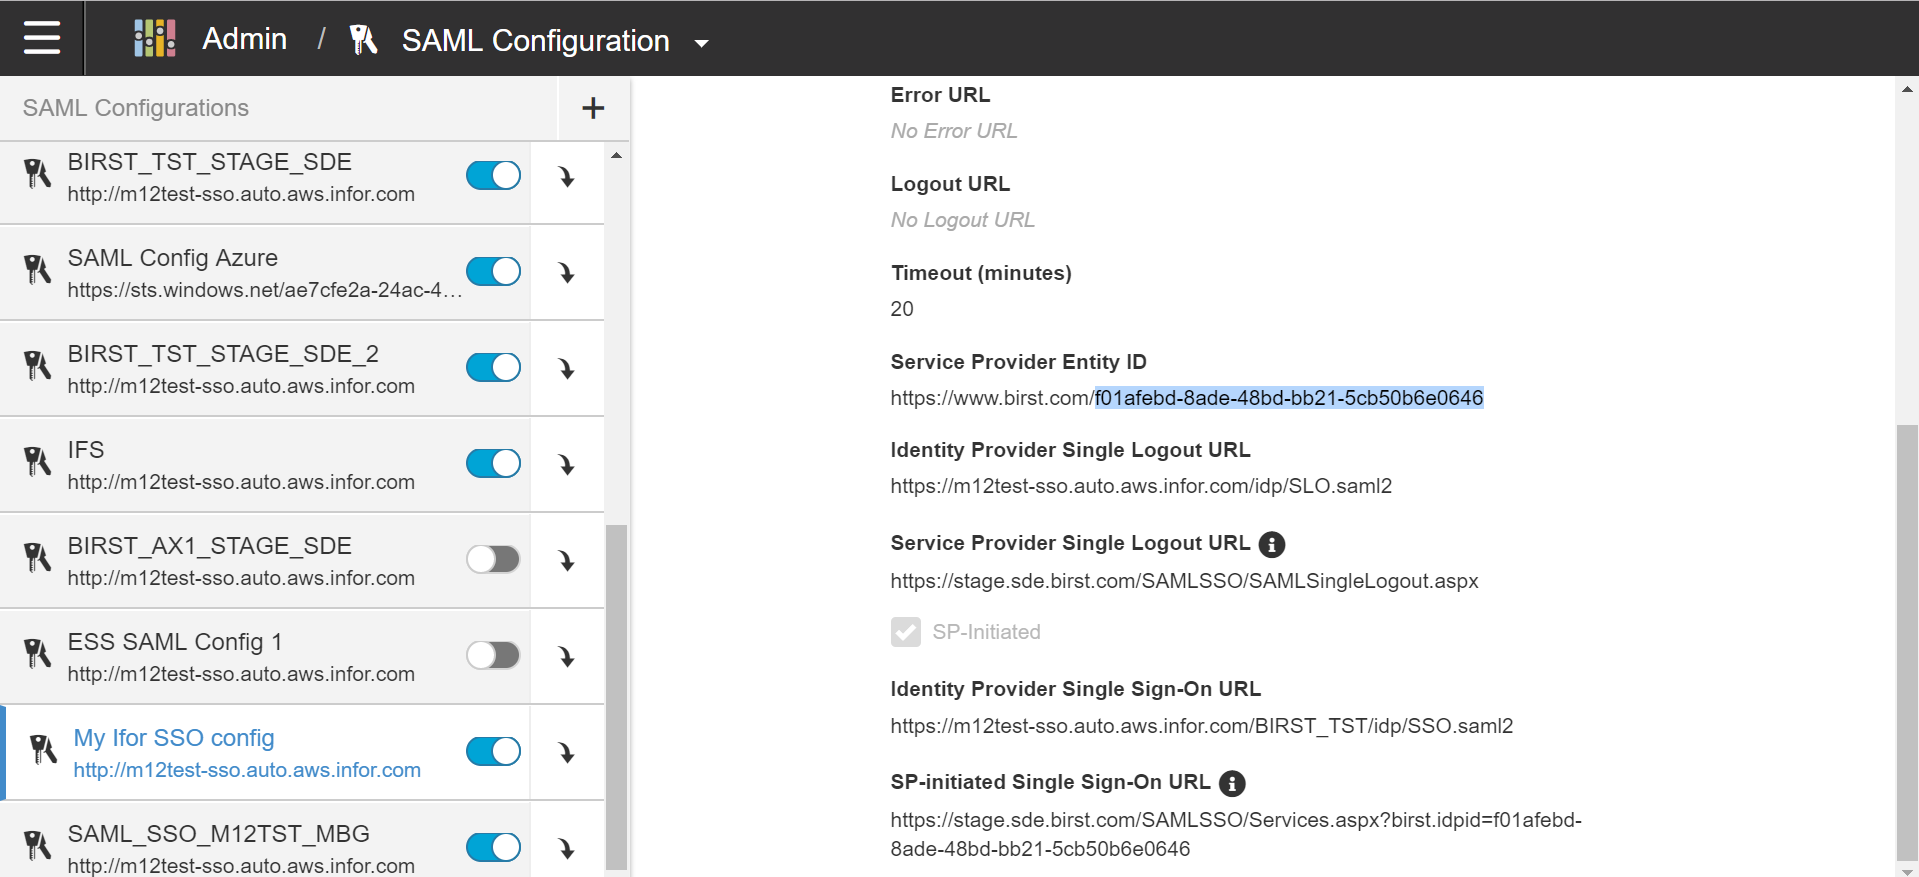Select the BIRST_TST_STAGE_SDE_2 configuration

coord(265,369)
